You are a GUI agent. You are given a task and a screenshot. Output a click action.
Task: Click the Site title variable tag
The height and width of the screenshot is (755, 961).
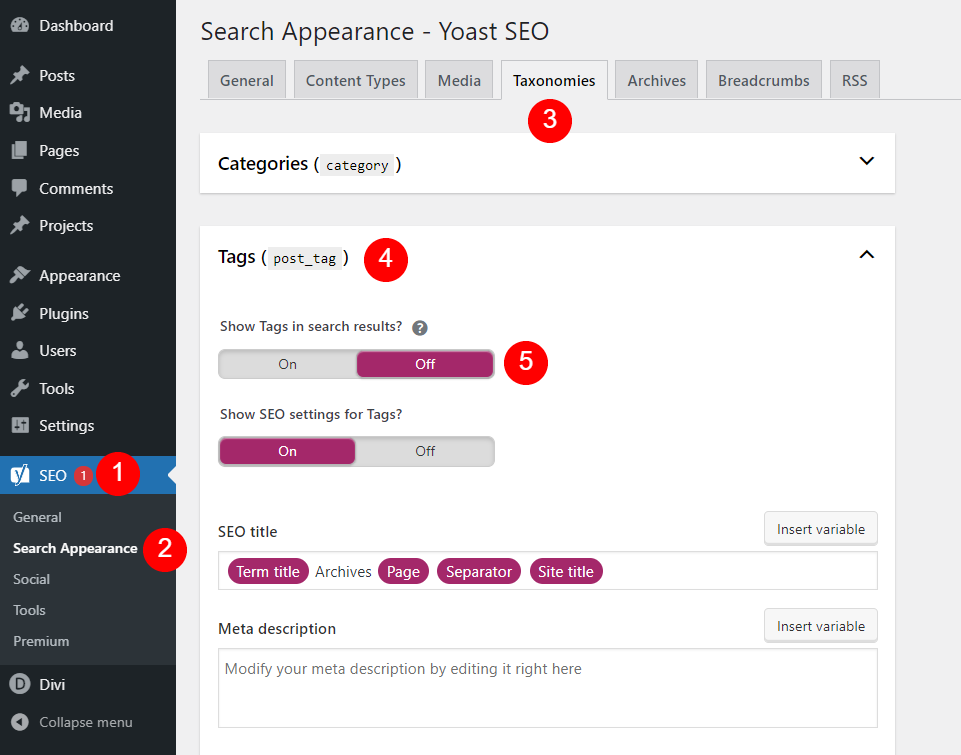[x=566, y=571]
